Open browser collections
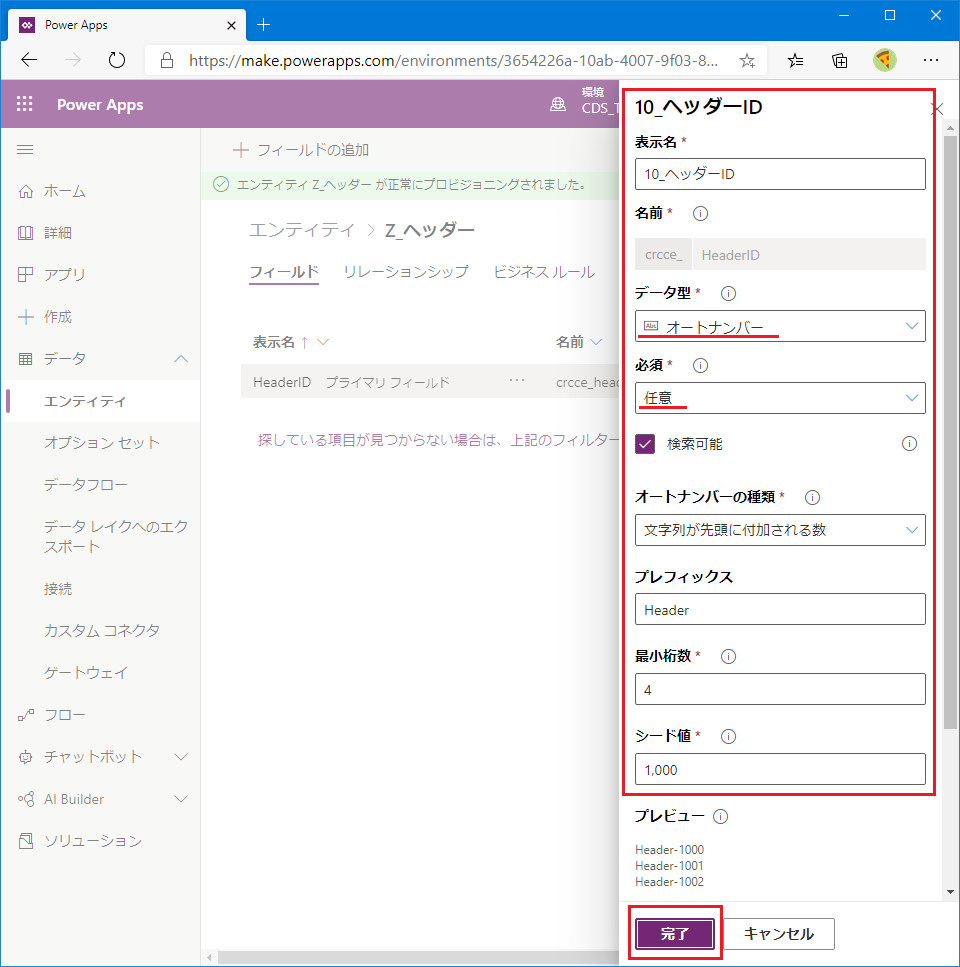This screenshot has height=967, width=960. point(840,60)
